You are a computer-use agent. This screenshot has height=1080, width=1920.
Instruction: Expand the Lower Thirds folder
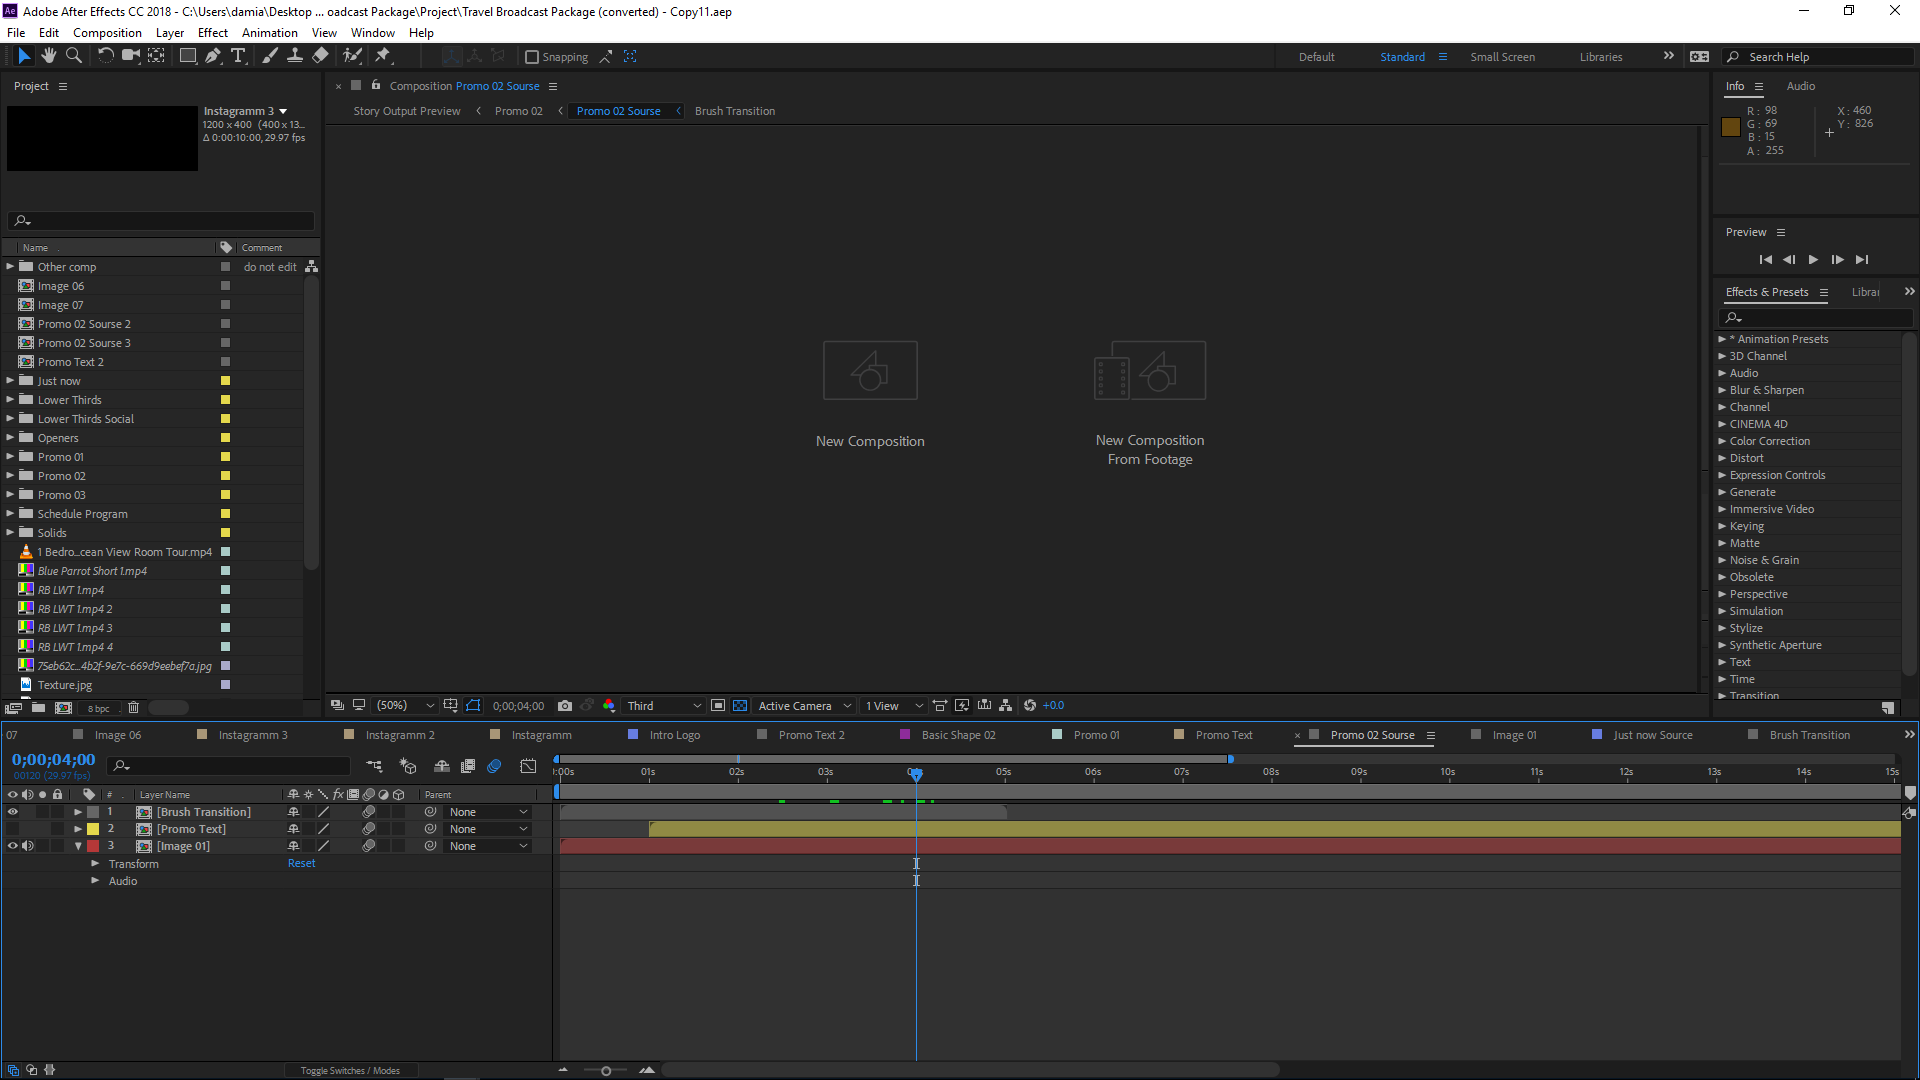click(10, 400)
